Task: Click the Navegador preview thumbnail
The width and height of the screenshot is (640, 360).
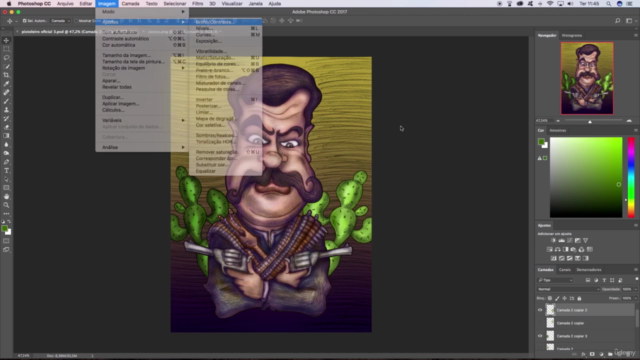Action: [587, 78]
